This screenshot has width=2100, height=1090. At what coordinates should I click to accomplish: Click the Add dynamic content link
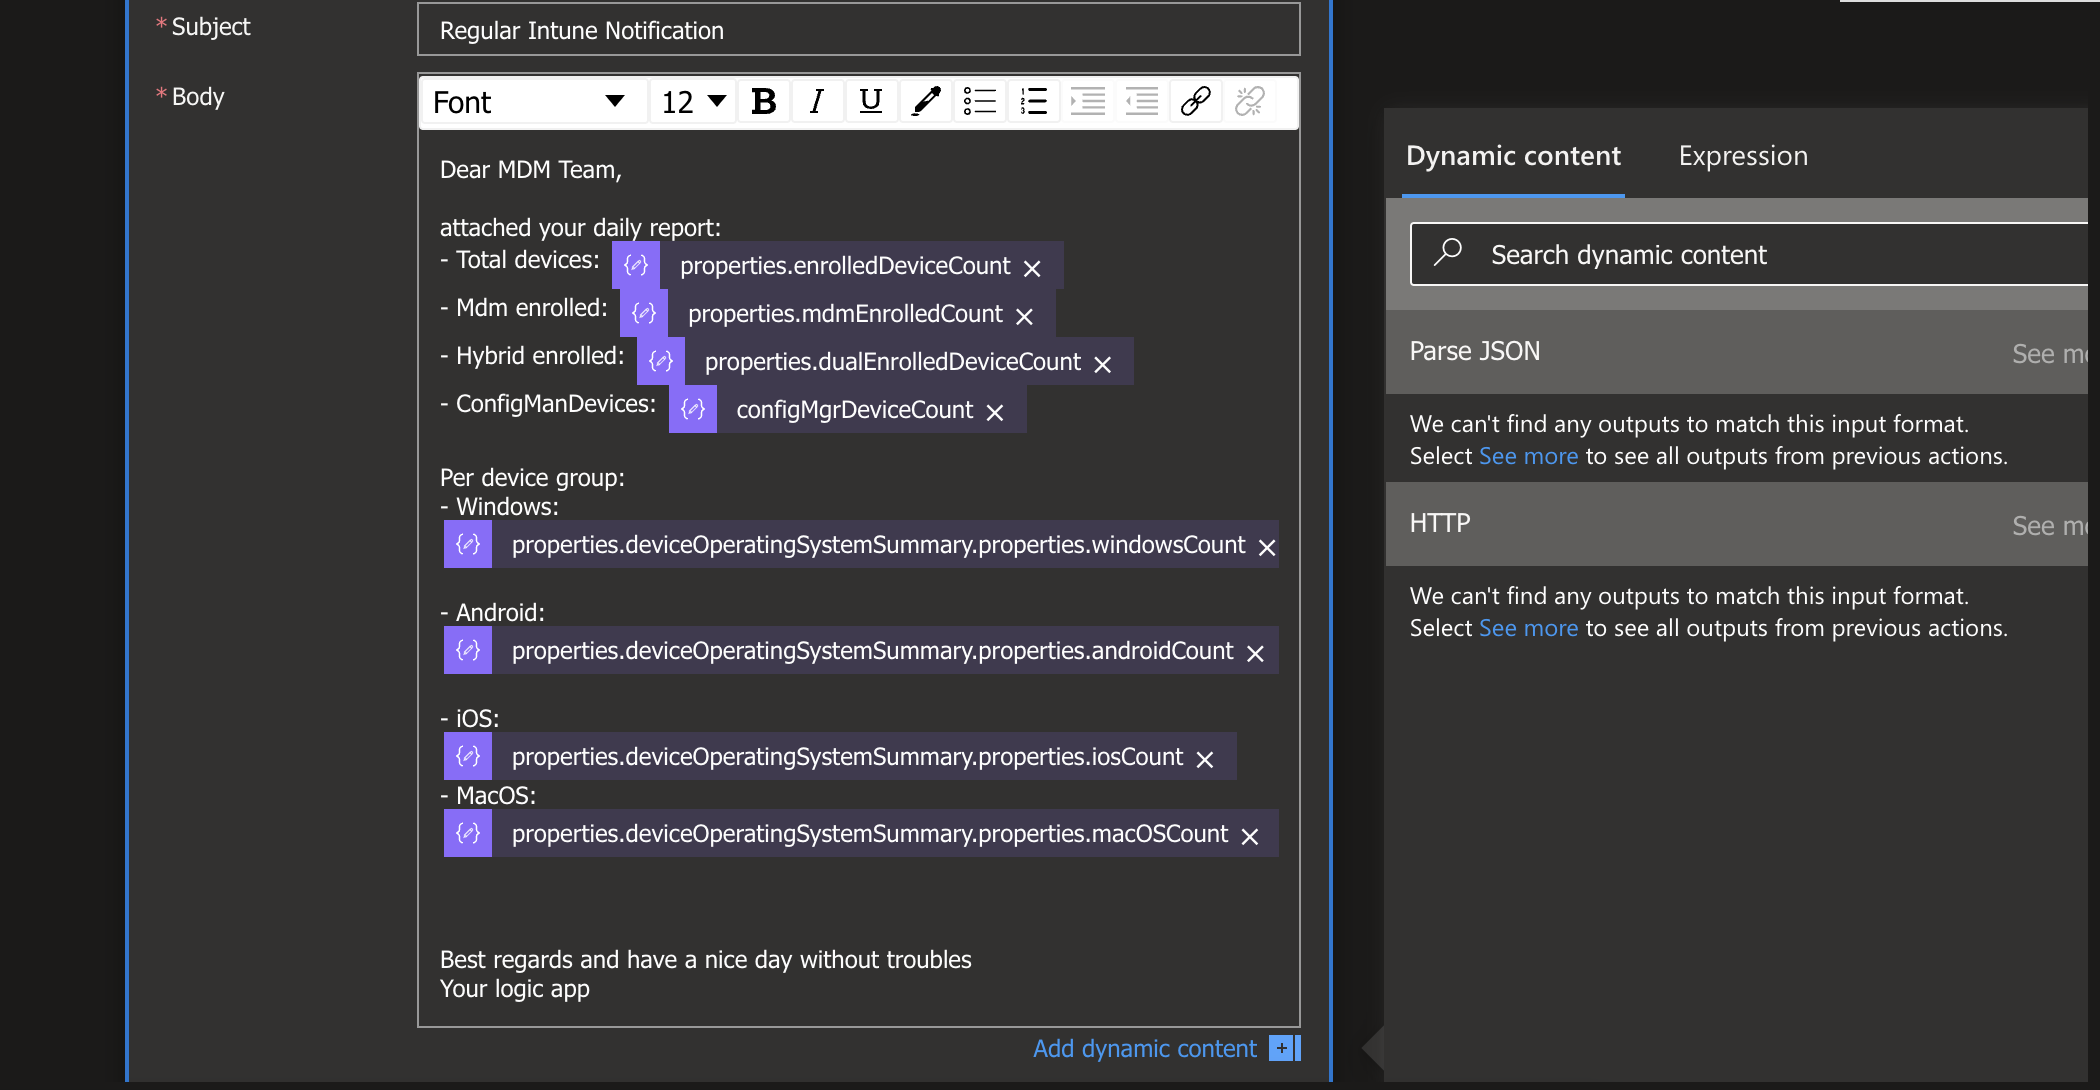[x=1144, y=1048]
